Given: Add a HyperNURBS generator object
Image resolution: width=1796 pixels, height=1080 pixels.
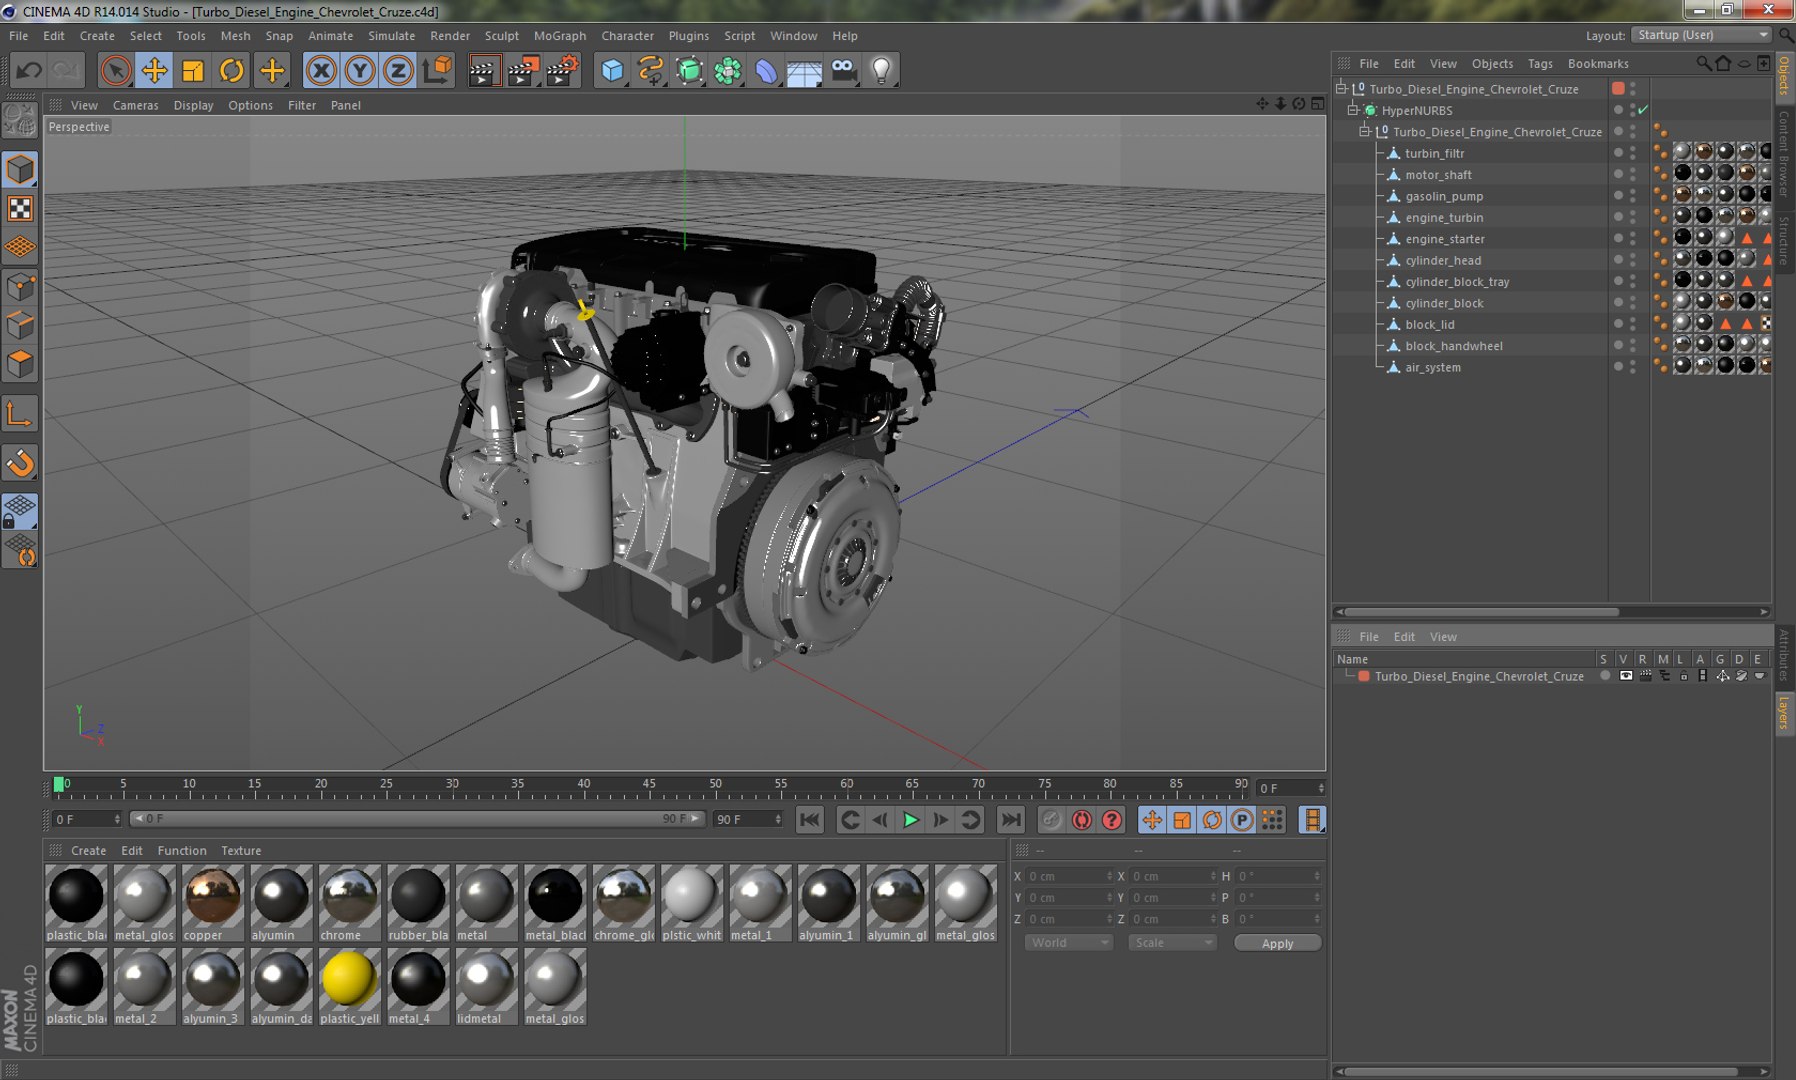Looking at the screenshot, I should [x=690, y=70].
